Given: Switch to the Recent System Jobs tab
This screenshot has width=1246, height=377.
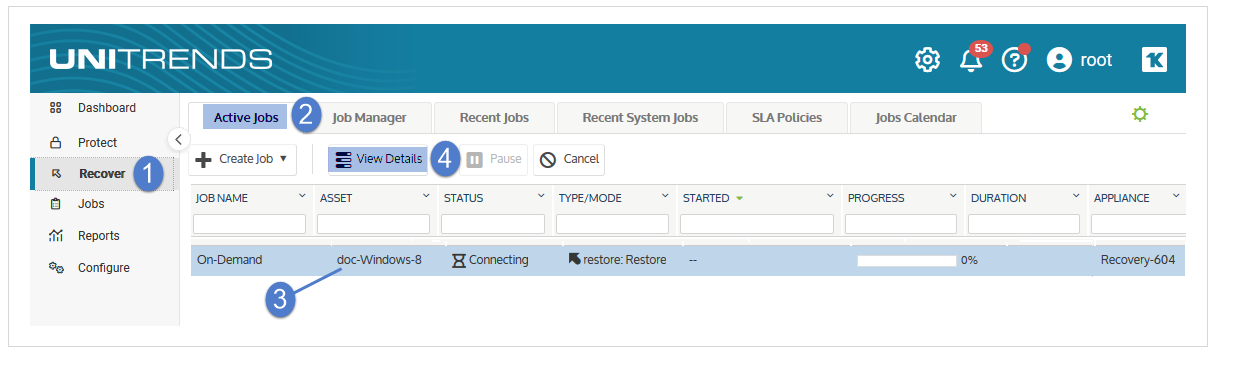Looking at the screenshot, I should coord(640,118).
